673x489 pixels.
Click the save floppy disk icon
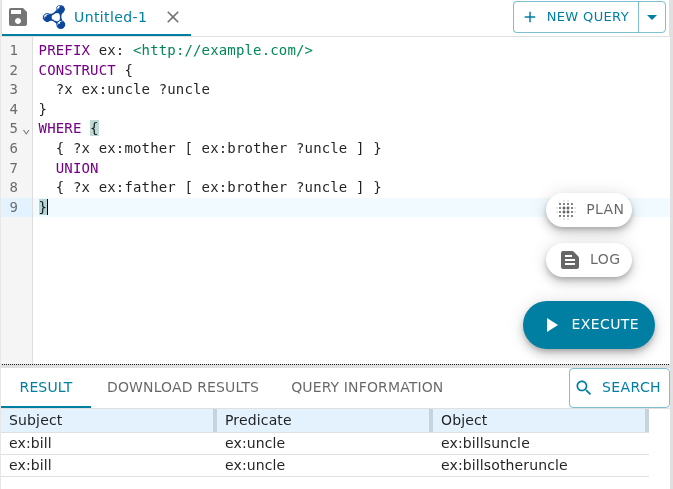click(x=18, y=17)
